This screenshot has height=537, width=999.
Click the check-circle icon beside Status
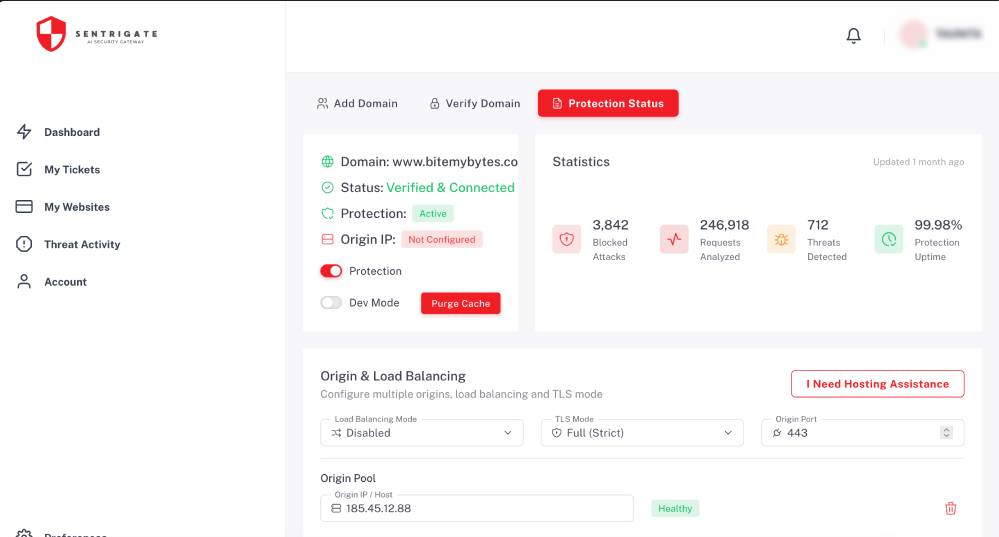click(x=327, y=187)
